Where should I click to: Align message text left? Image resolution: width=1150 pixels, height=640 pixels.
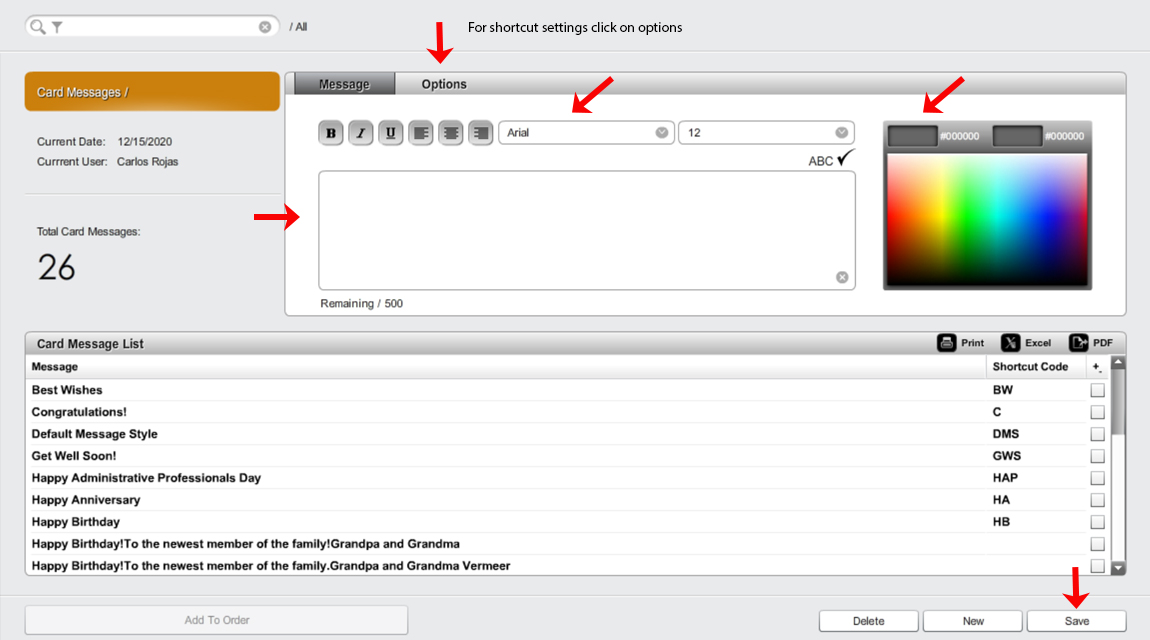tap(421, 133)
